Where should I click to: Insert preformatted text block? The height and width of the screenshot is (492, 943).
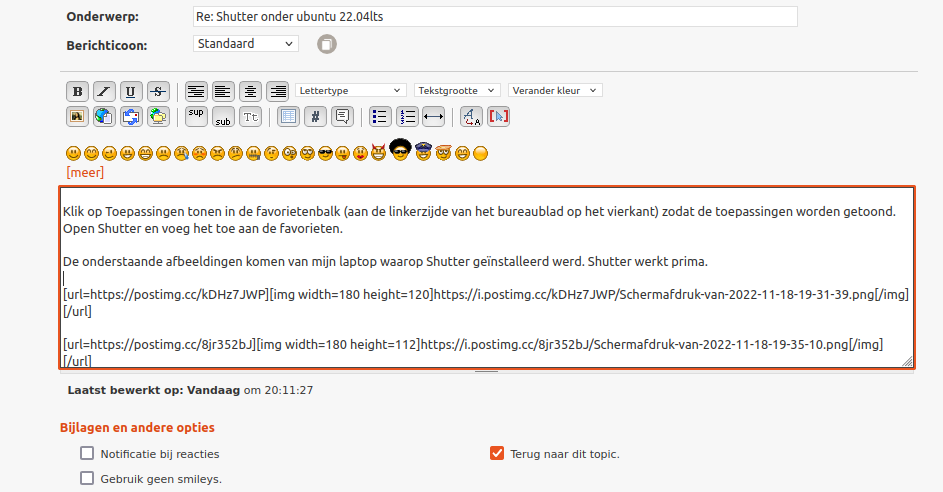tap(195, 91)
